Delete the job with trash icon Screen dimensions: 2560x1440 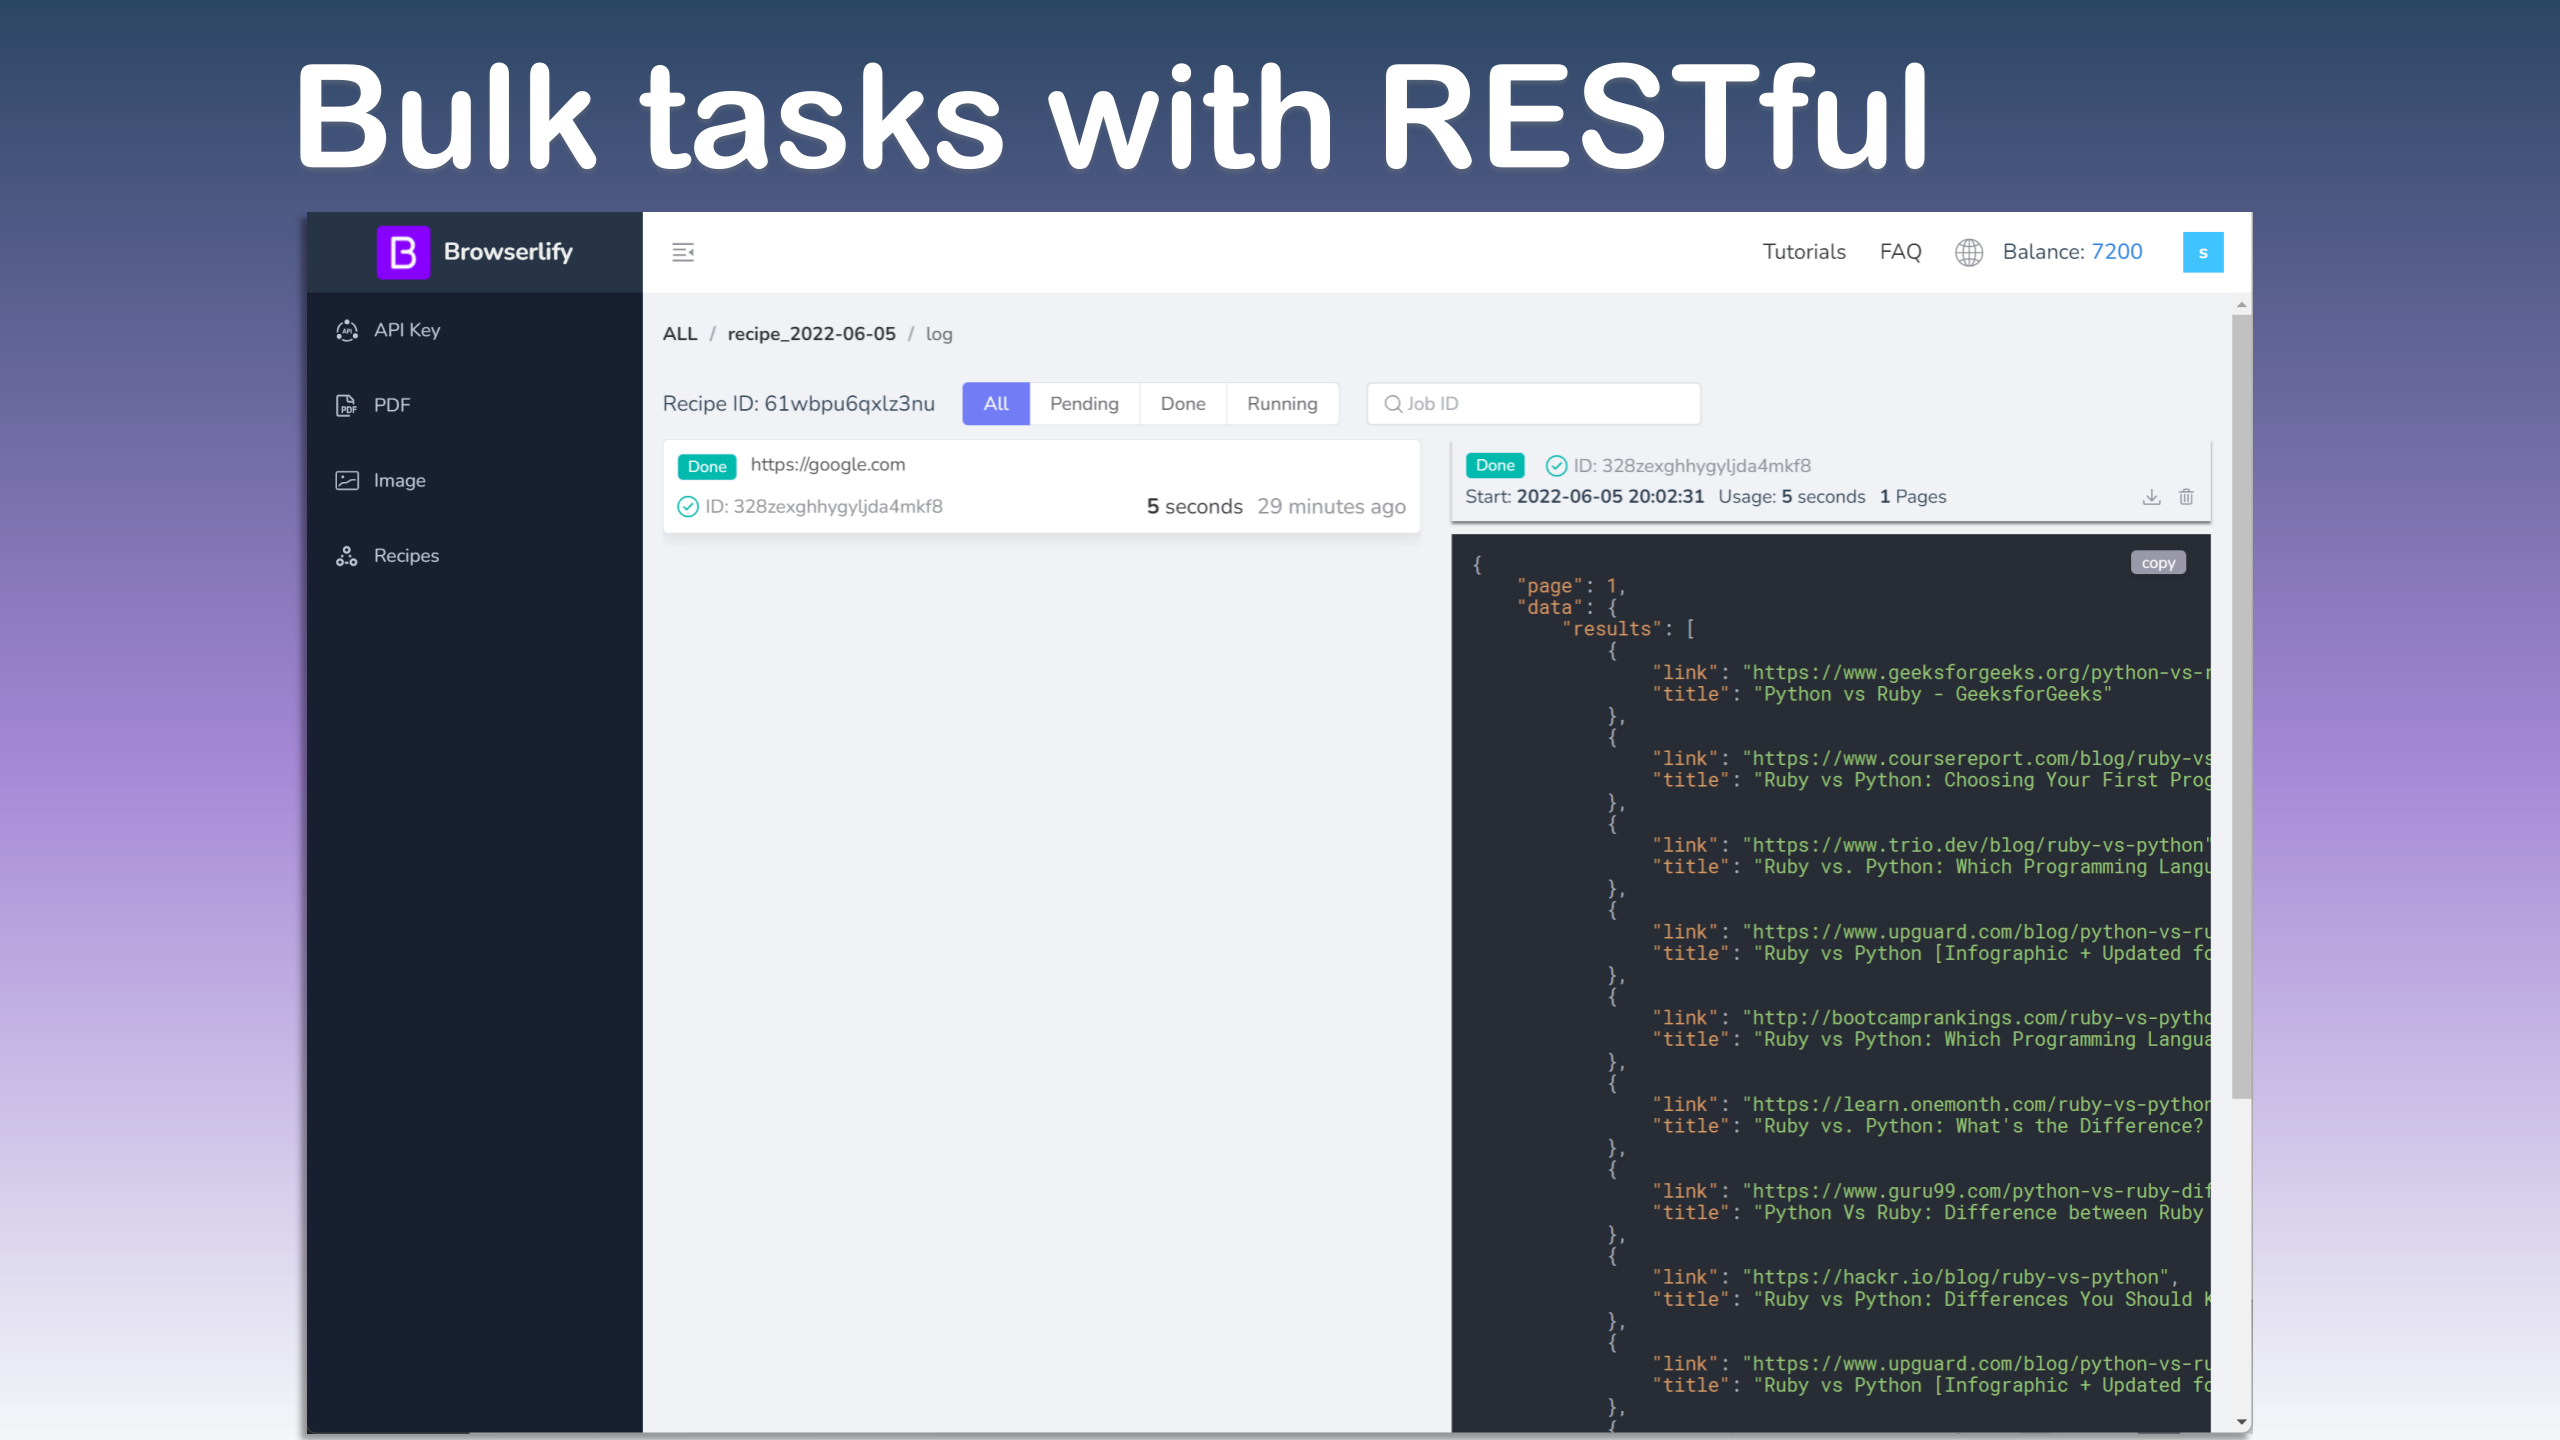pos(2186,497)
